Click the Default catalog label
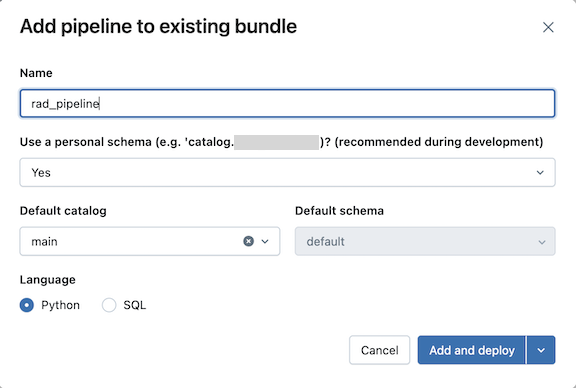The width and height of the screenshot is (576, 388). click(x=63, y=211)
